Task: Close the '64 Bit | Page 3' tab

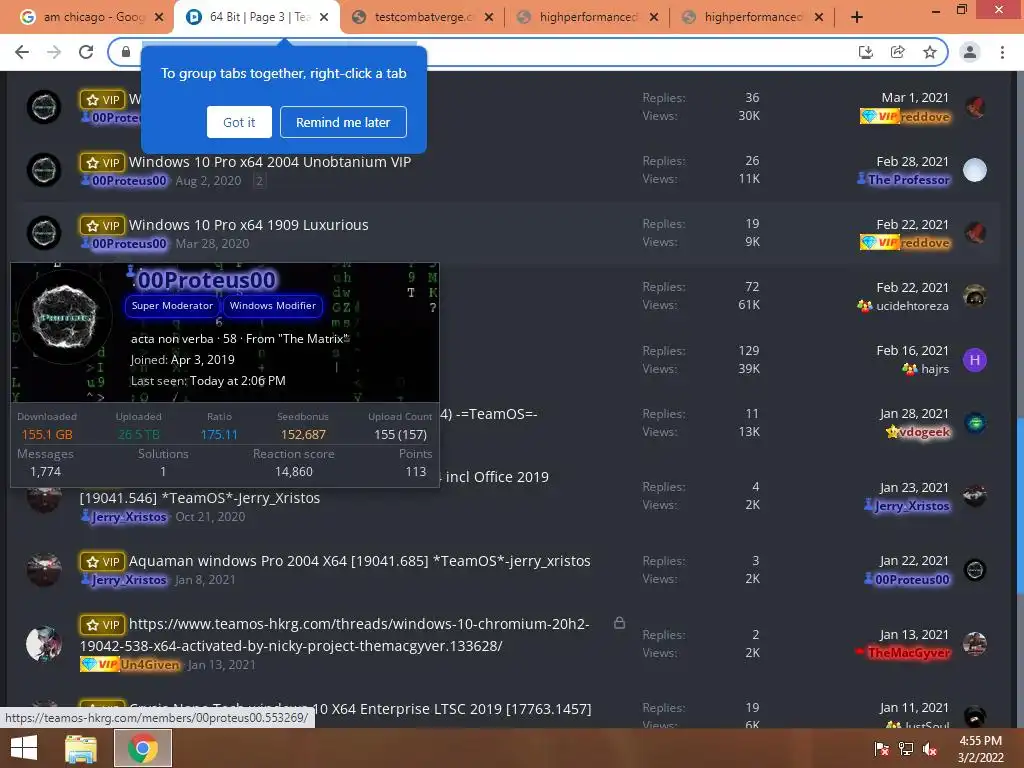Action: click(x=324, y=17)
